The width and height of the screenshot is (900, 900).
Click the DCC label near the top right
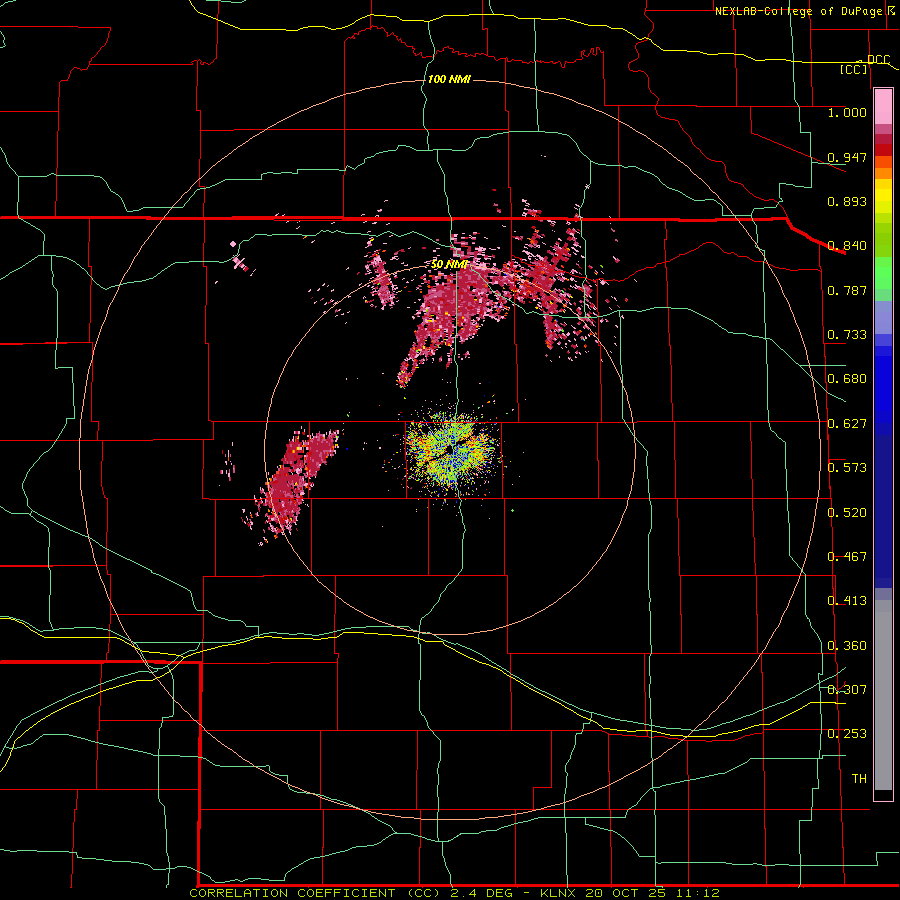click(x=878, y=60)
